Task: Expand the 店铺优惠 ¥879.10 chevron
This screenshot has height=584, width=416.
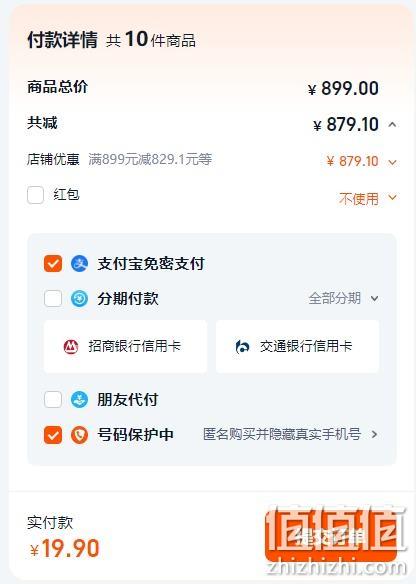Action: coord(392,162)
